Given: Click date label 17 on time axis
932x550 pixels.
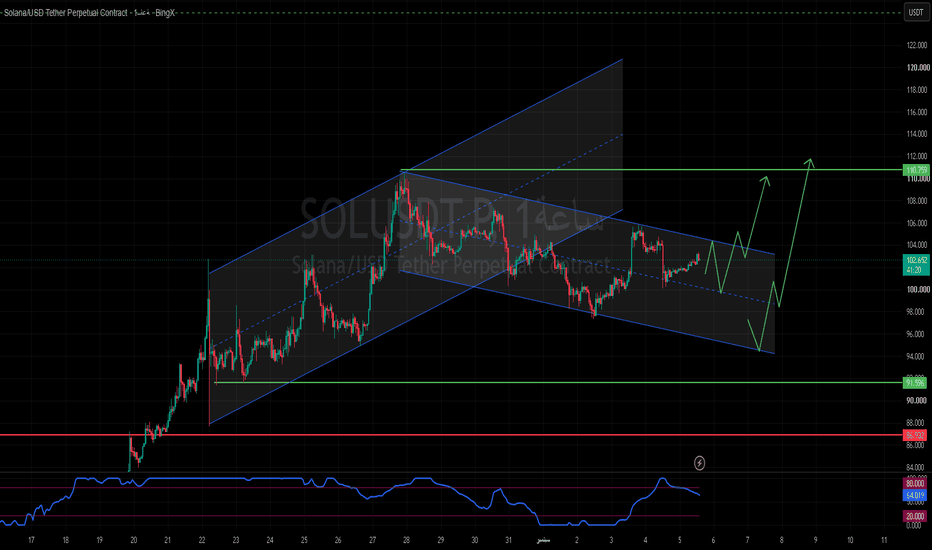Looking at the screenshot, I should click(31, 540).
